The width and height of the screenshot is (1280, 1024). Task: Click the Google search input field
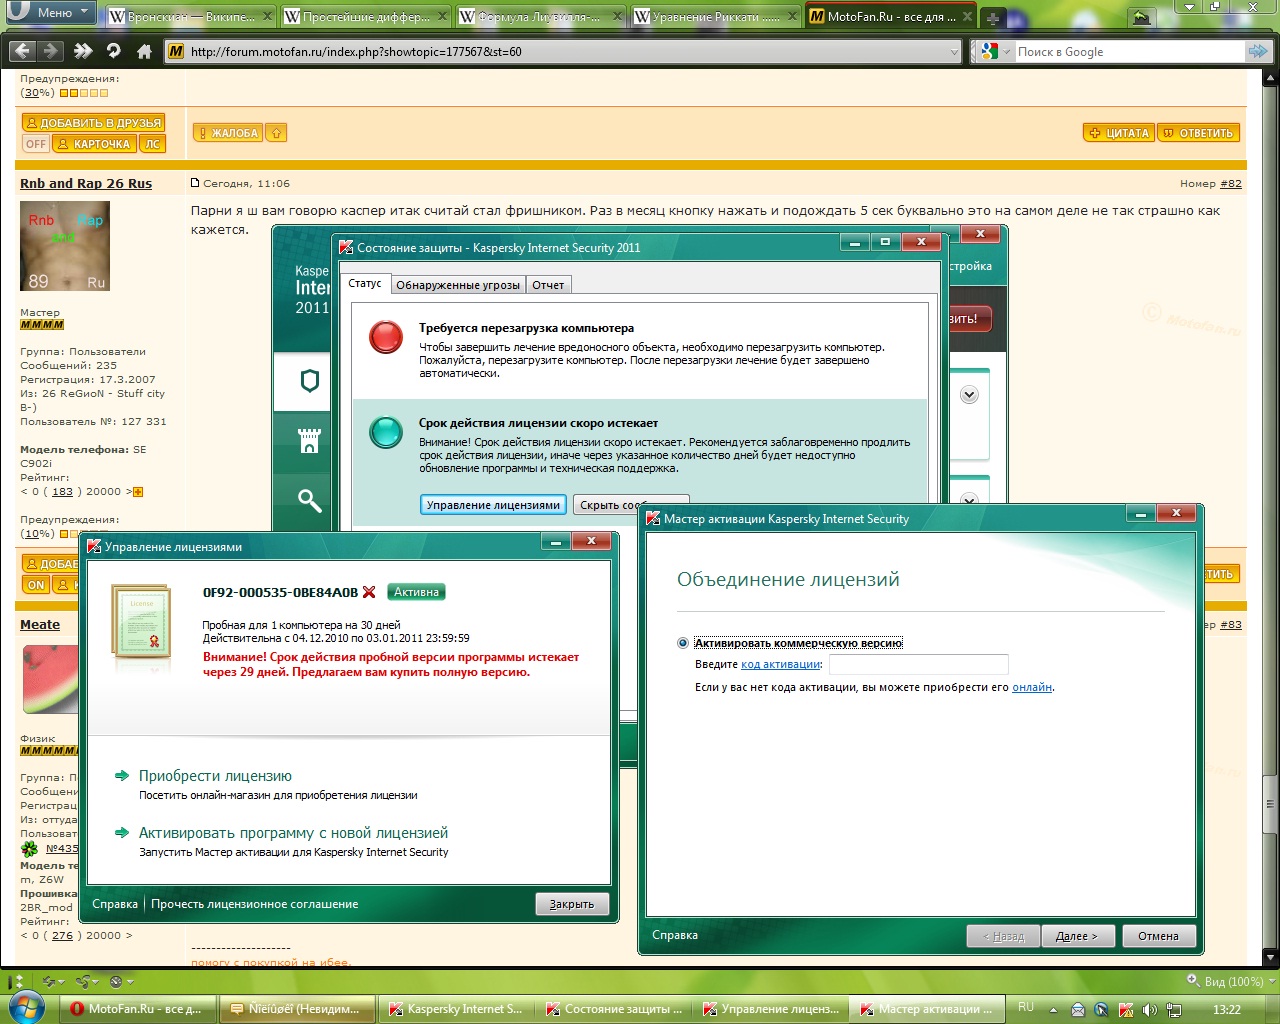[x=1130, y=52]
